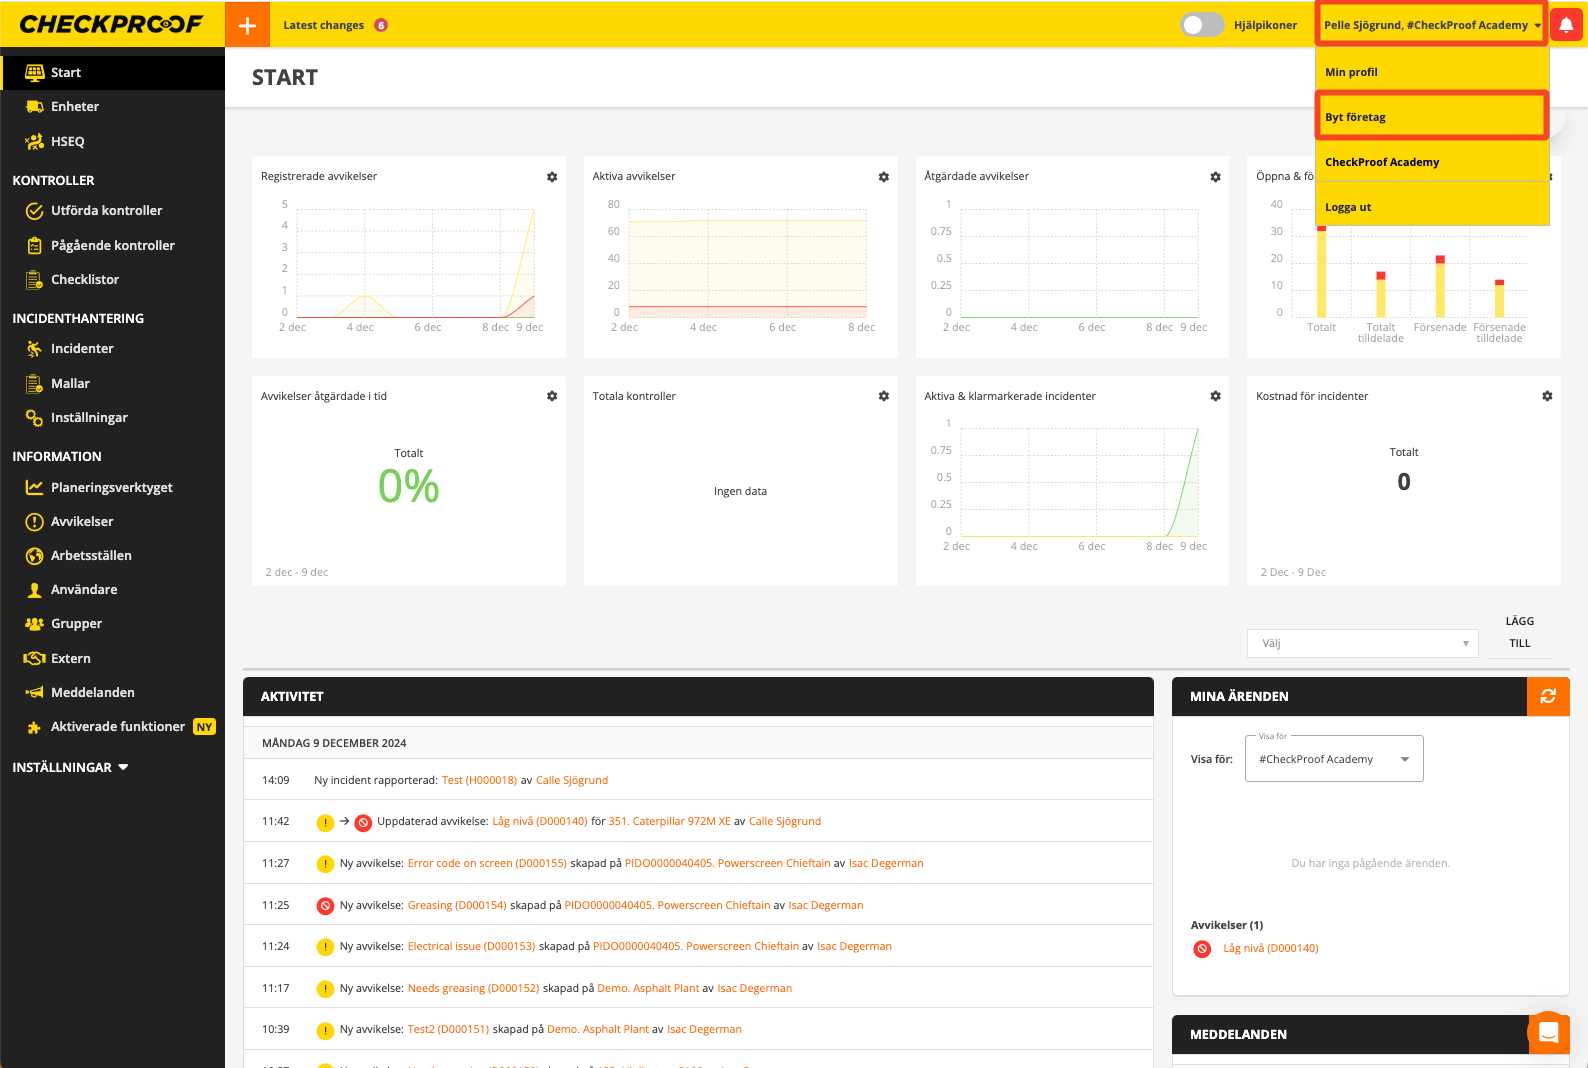Open settings gear on Registrerade avvikelser widget
The height and width of the screenshot is (1068, 1588).
tap(552, 177)
